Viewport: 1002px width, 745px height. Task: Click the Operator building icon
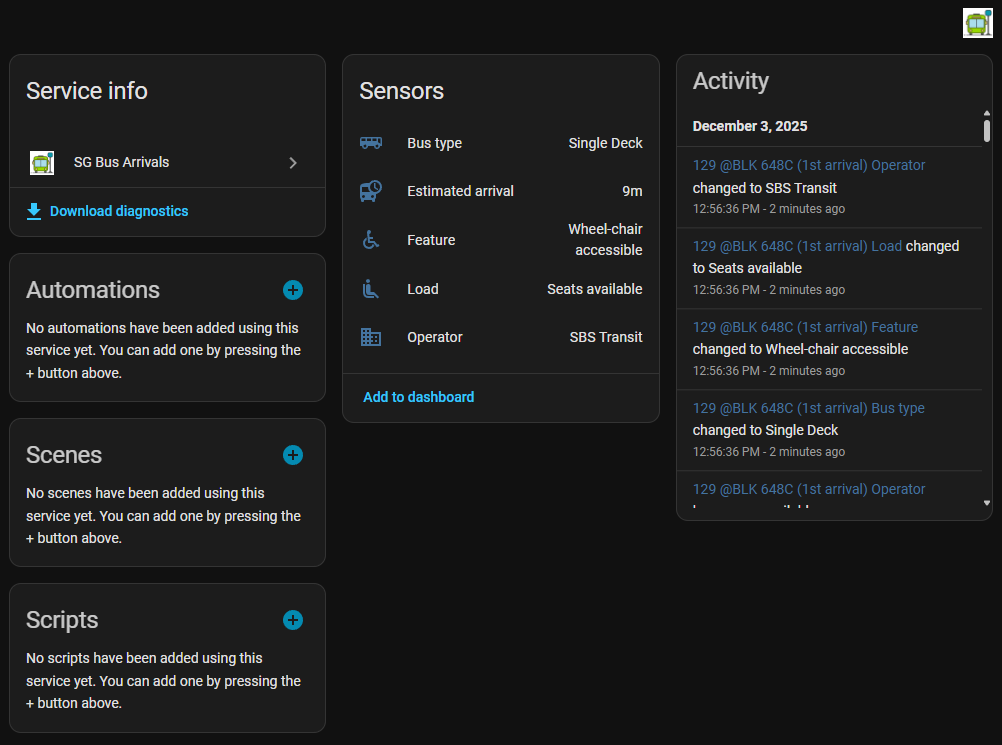coord(371,337)
